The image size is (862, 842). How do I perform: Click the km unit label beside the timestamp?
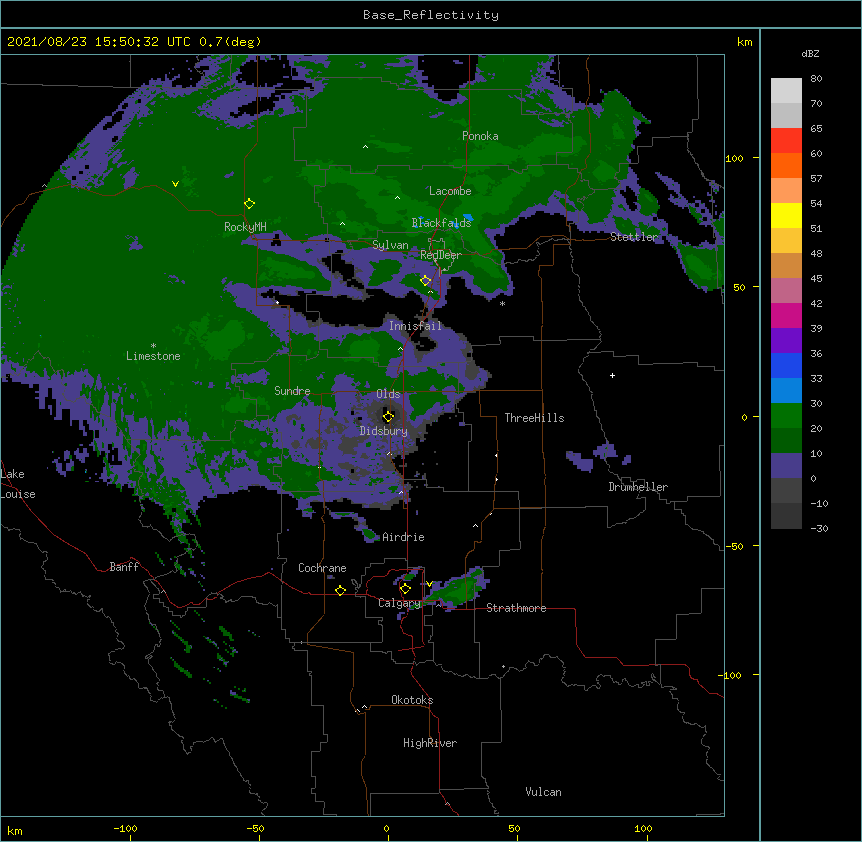click(745, 42)
